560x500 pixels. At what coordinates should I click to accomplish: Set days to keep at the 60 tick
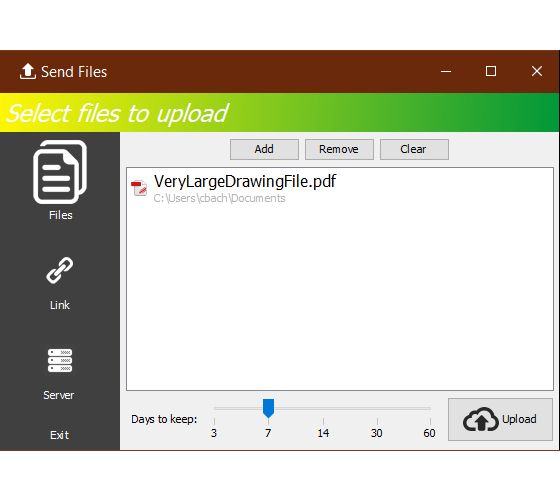[430, 421]
